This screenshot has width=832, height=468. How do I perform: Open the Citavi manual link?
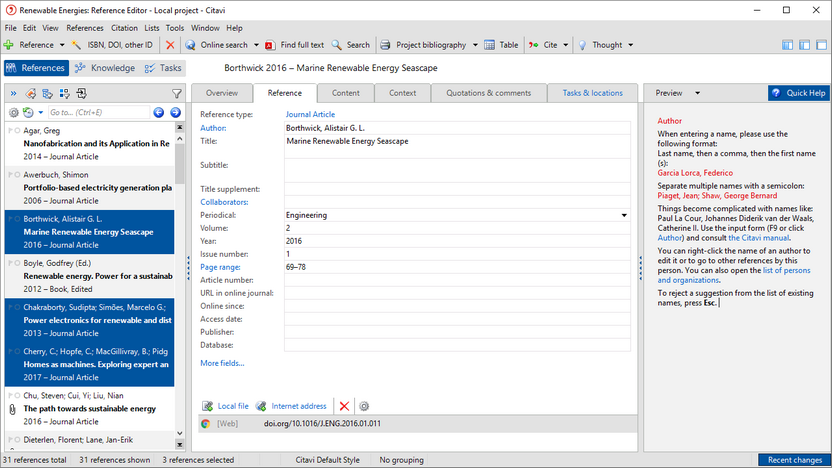point(758,238)
